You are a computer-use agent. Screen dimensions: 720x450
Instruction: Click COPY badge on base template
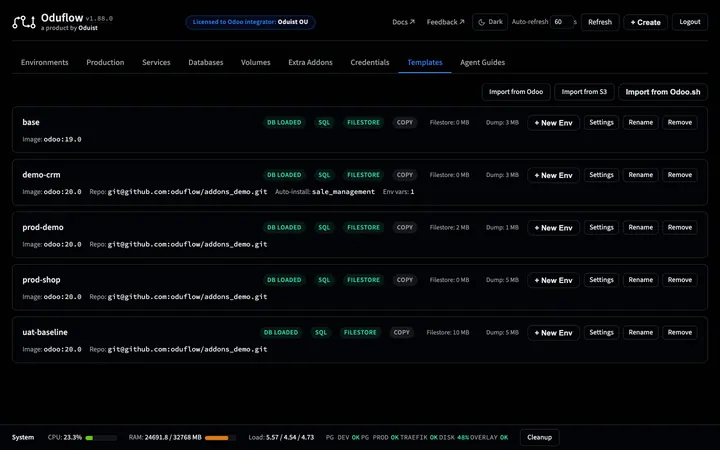pos(405,123)
